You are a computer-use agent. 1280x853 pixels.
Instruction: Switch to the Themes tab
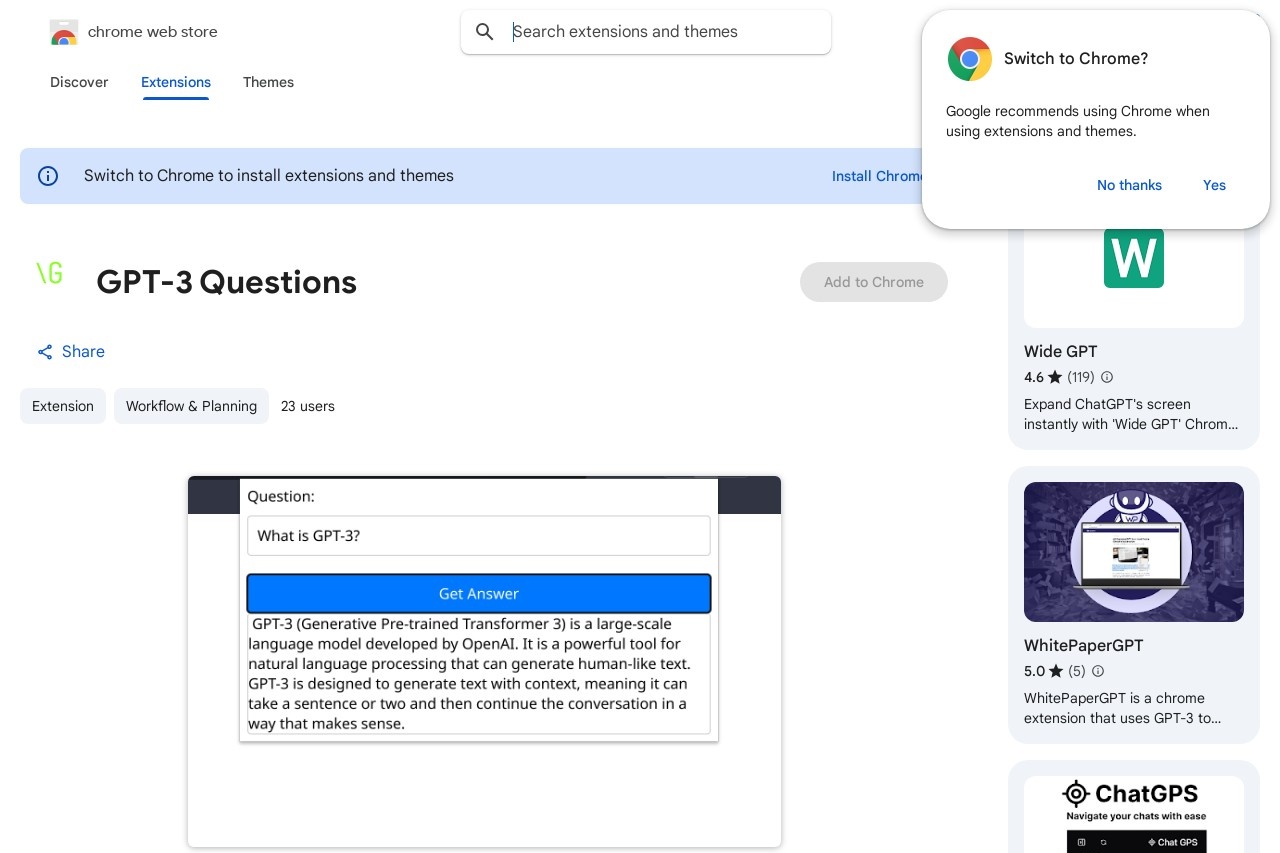click(x=268, y=82)
